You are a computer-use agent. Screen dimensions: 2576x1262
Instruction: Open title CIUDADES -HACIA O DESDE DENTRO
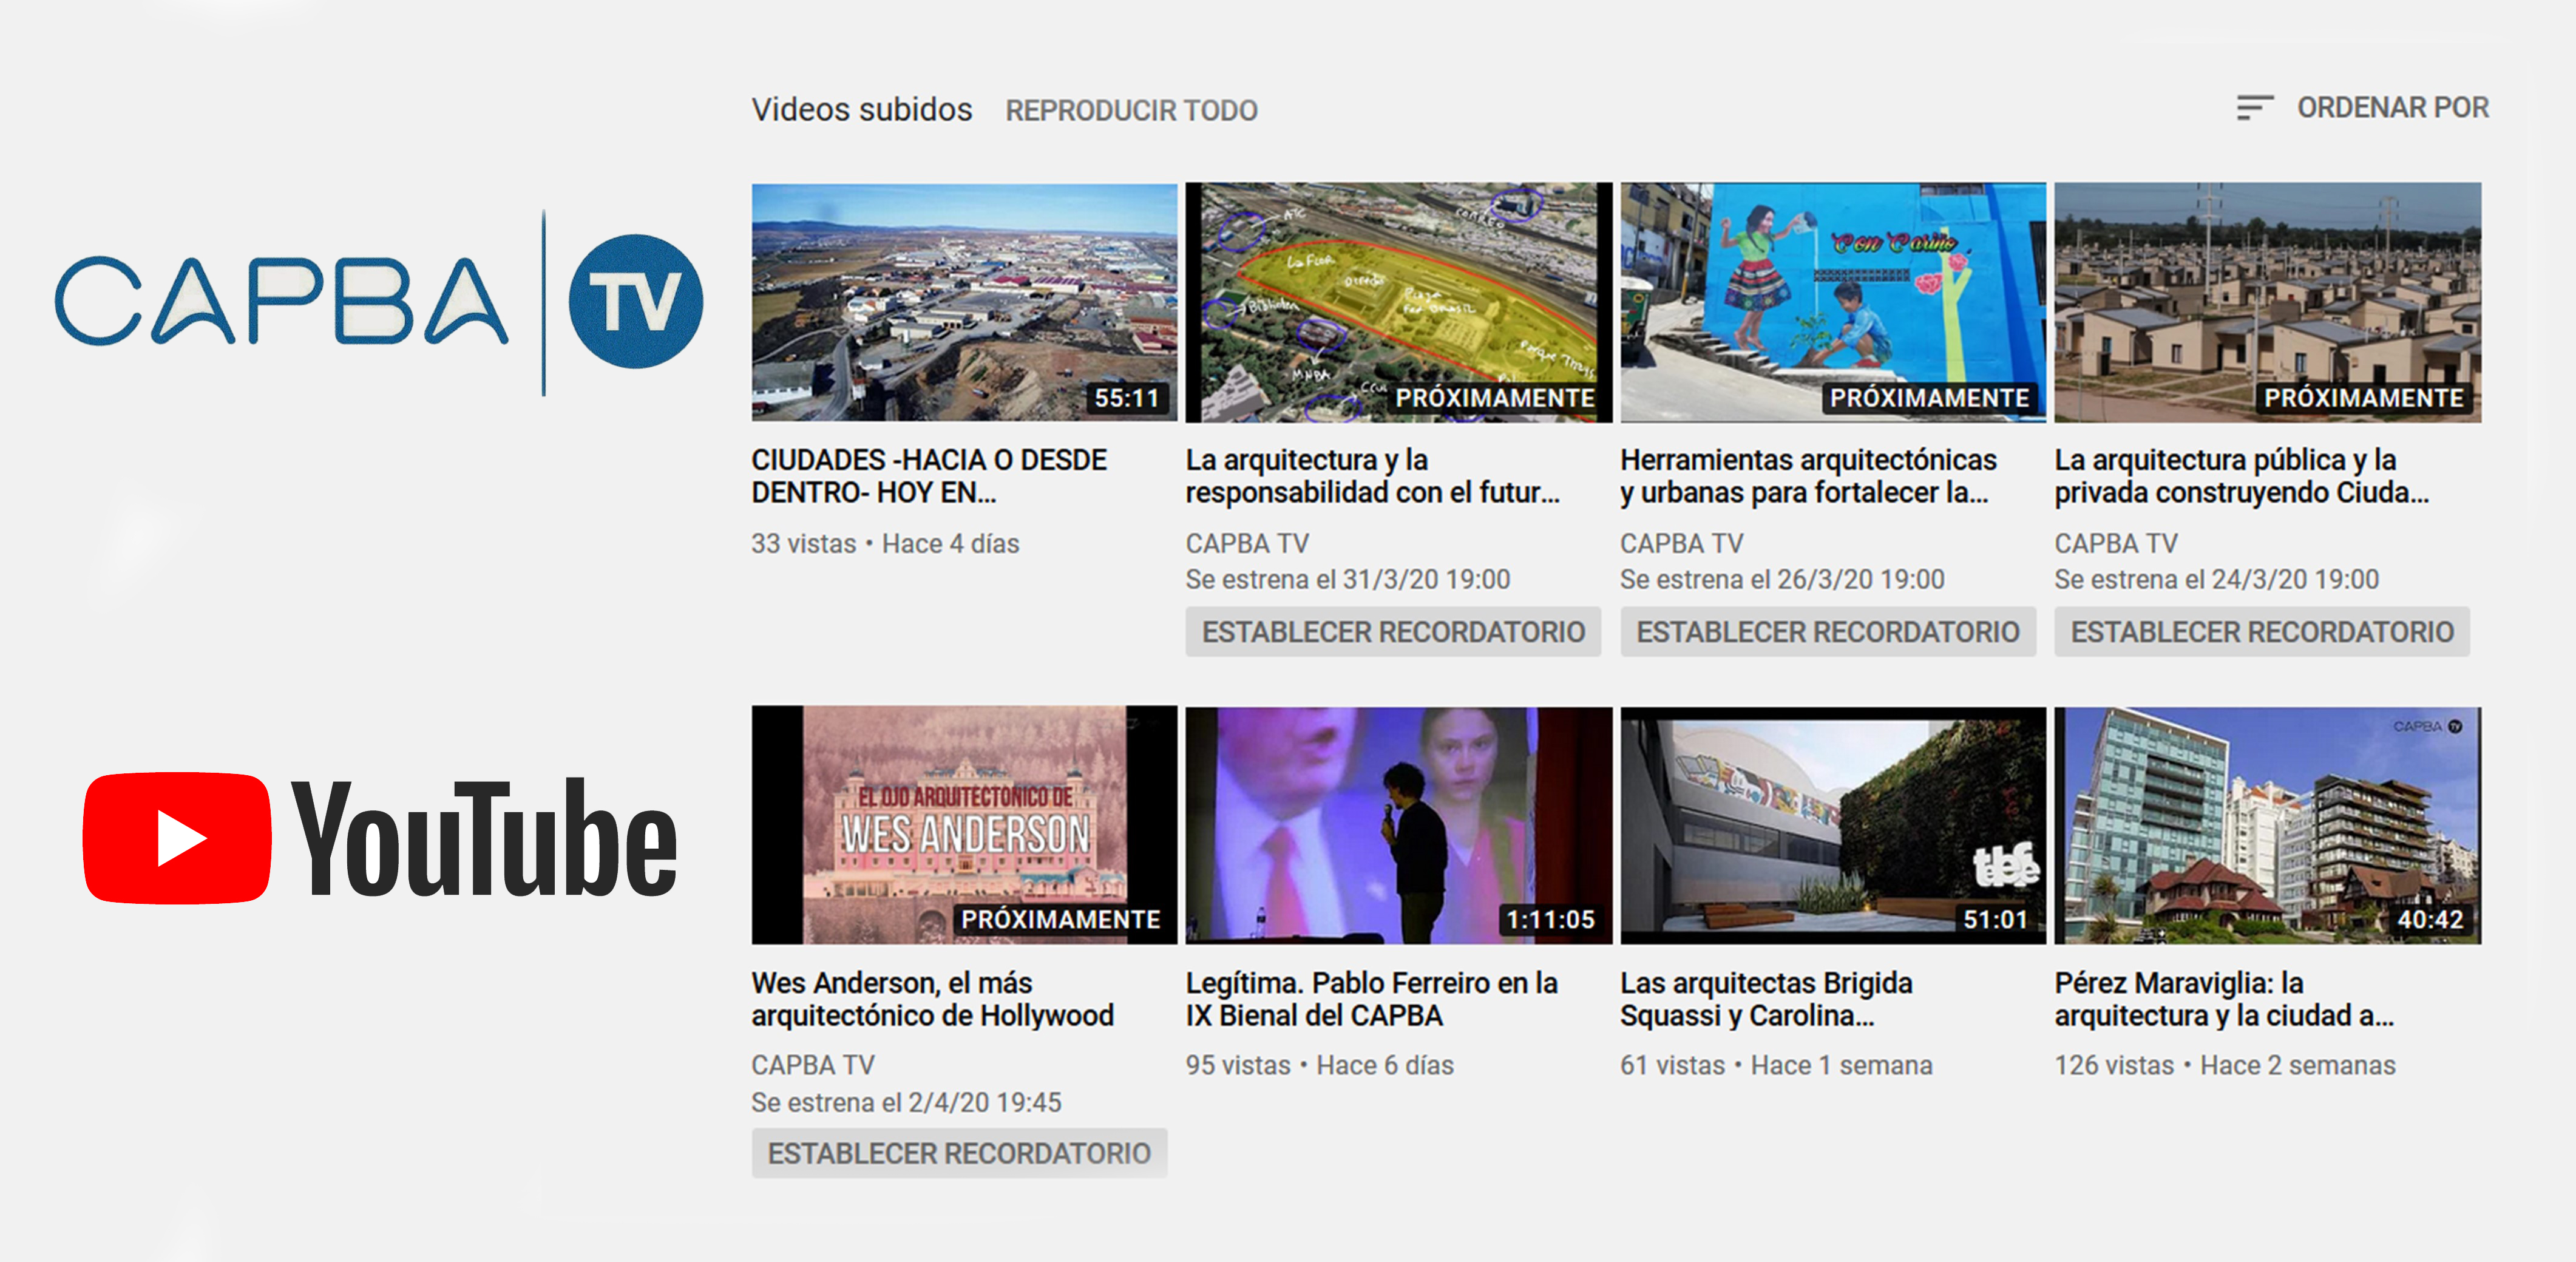coord(929,476)
